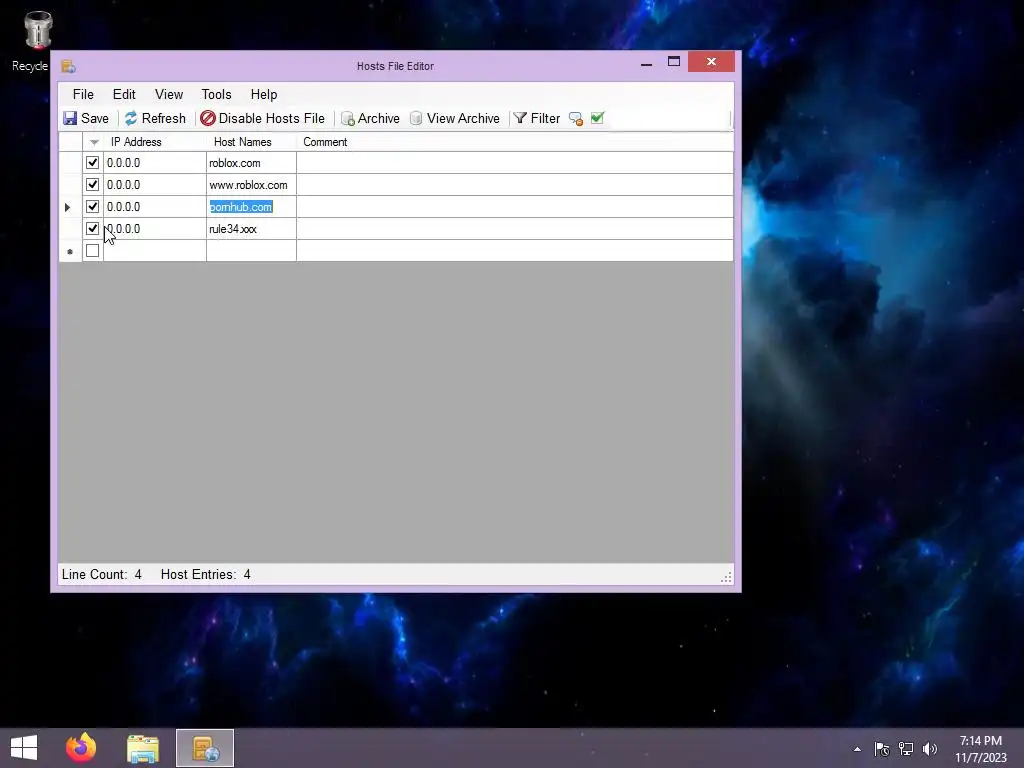1024x768 pixels.
Task: Click the comment cell of rule34.xxx row
Action: 515,229
